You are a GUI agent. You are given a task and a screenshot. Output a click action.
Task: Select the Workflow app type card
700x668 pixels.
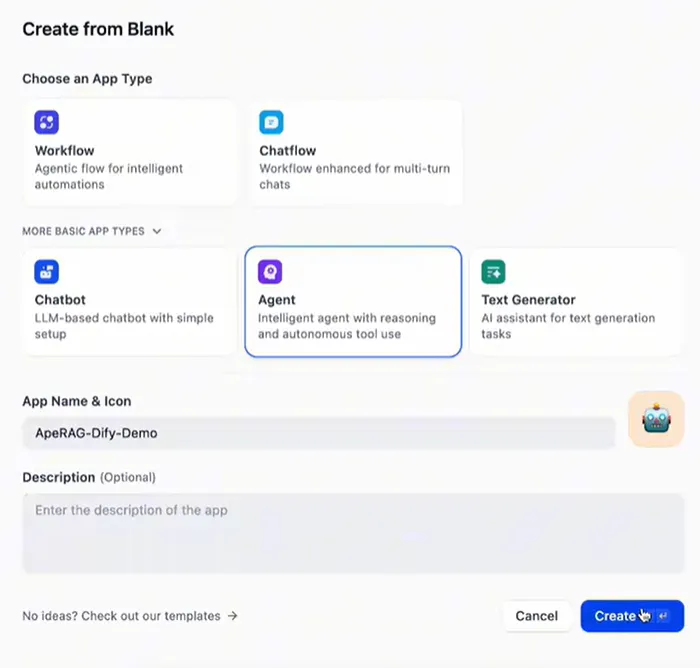click(129, 152)
